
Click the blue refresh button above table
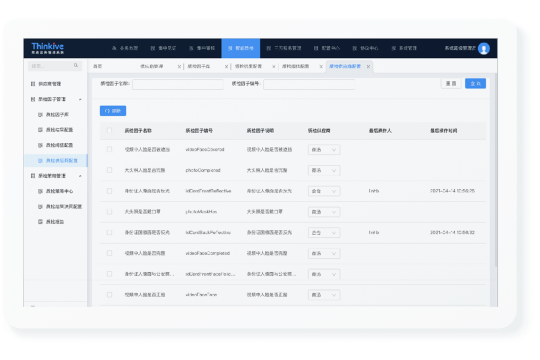[x=113, y=111]
